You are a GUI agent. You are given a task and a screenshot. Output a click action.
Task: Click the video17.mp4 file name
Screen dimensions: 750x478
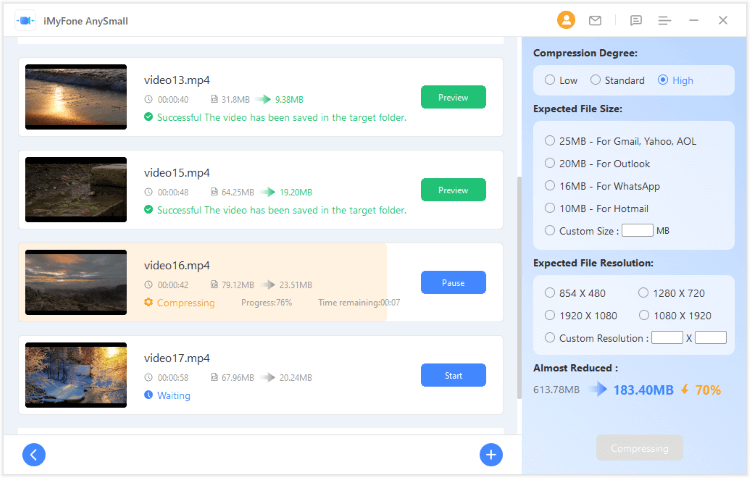point(177,358)
